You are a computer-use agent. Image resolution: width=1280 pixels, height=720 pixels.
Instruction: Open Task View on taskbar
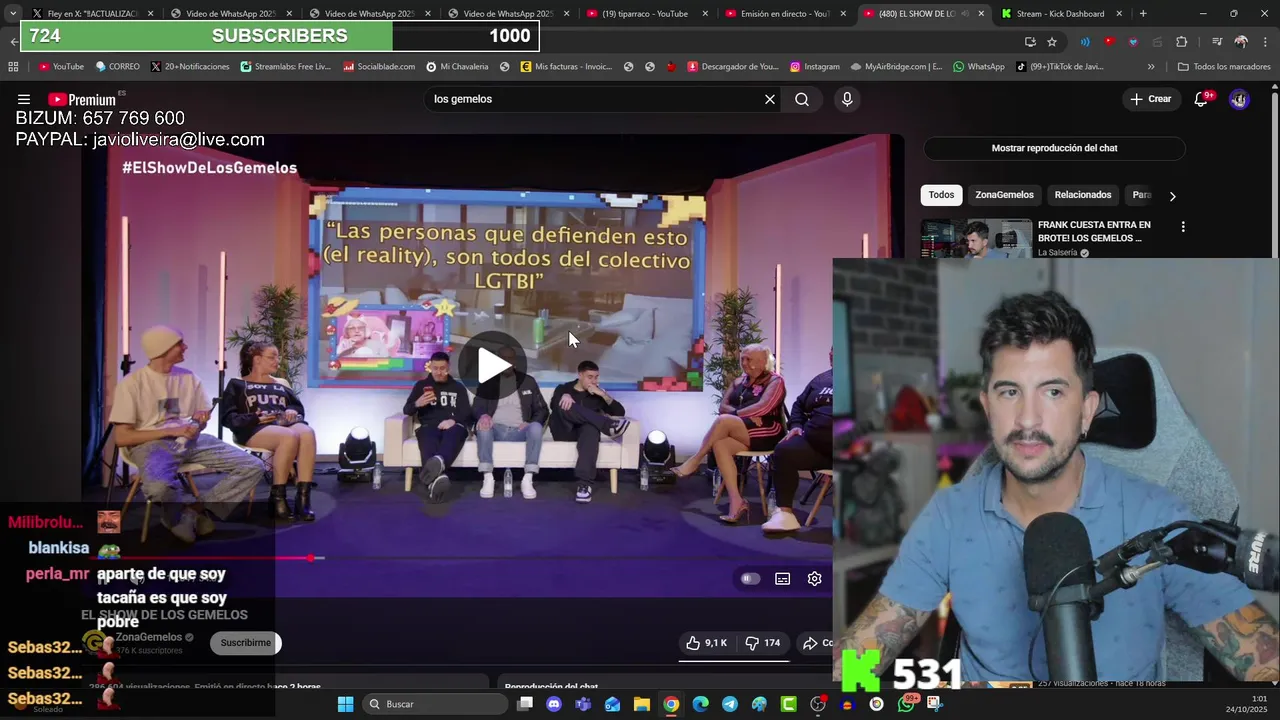point(525,704)
